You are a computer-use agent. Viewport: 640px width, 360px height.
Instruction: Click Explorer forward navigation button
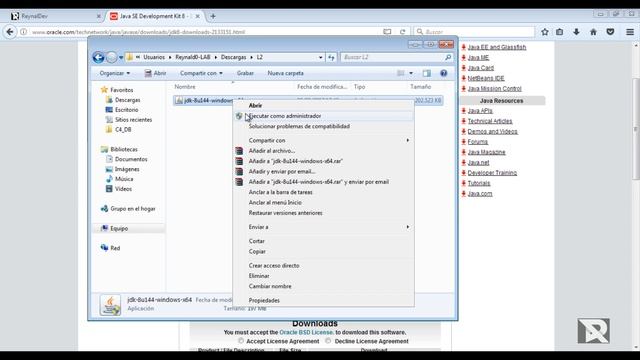tap(111, 58)
